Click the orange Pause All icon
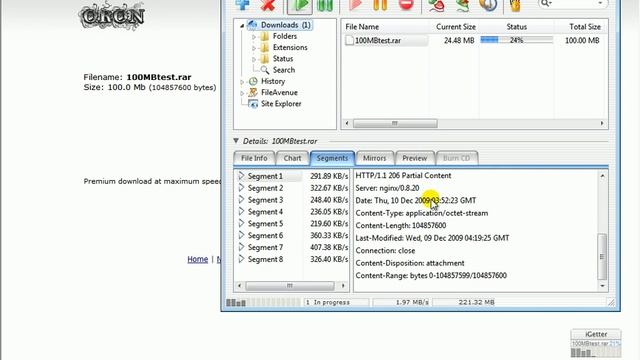The image size is (640, 360). 380,5
